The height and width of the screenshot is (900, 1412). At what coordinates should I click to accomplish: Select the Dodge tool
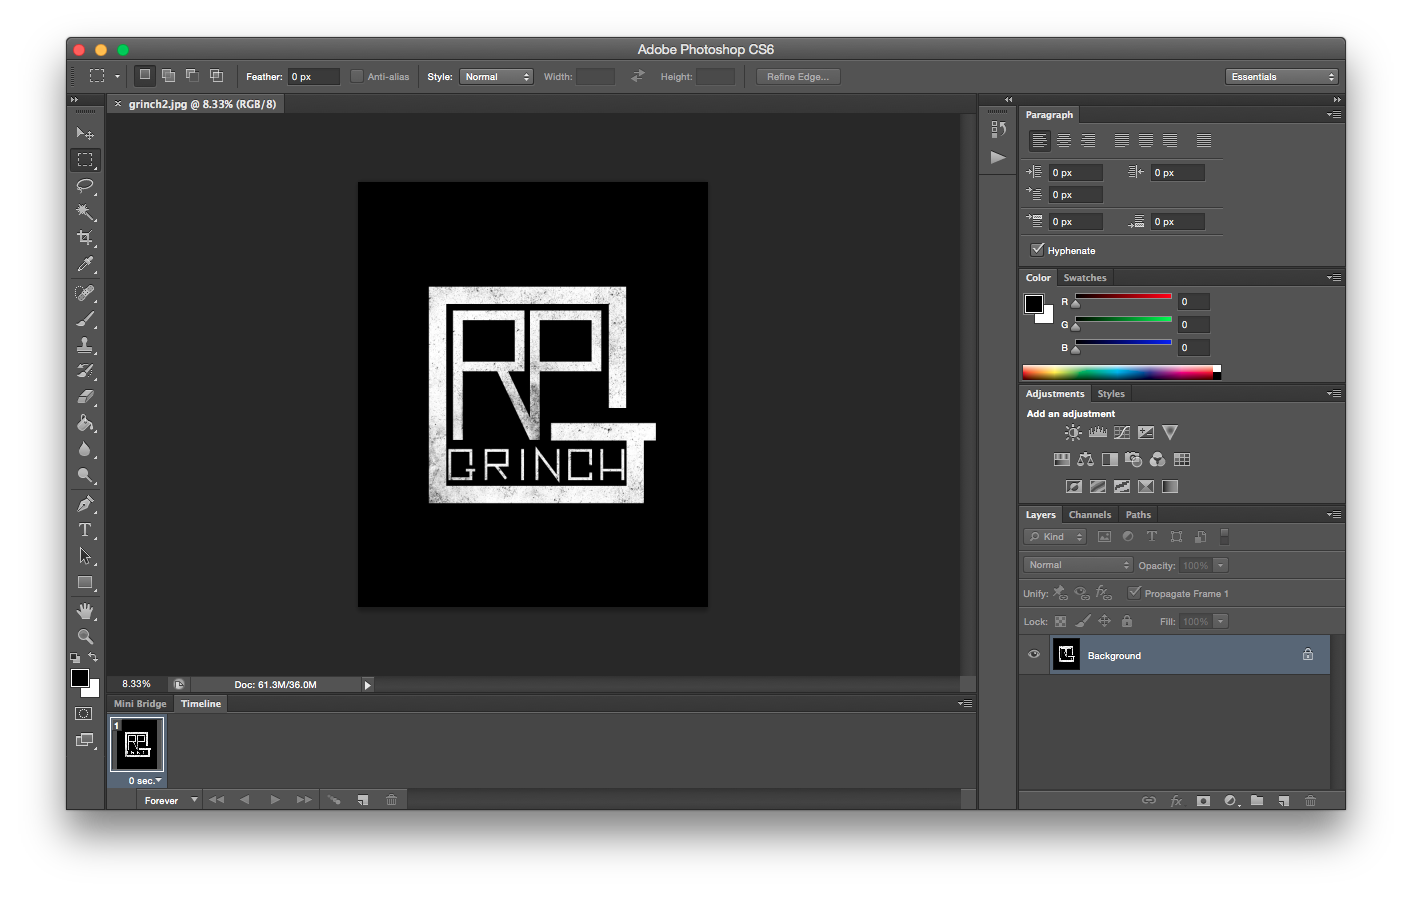(85, 475)
